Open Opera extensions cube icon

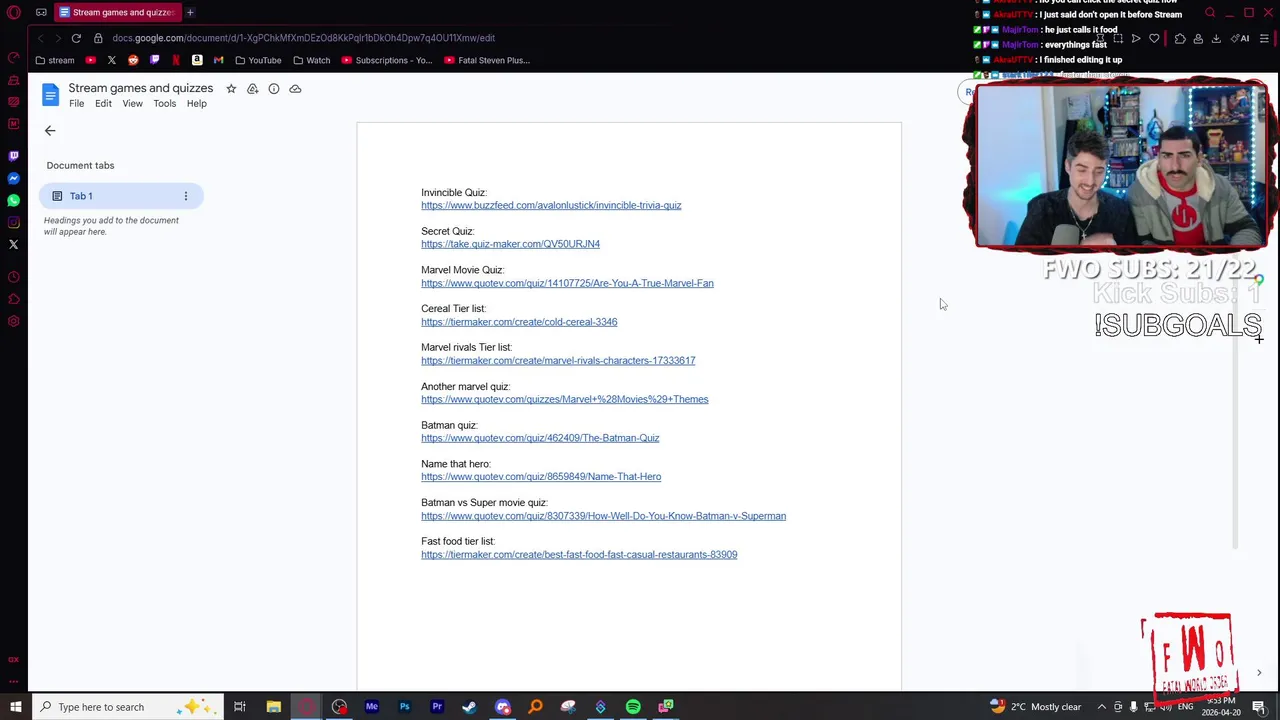pyautogui.click(x=1180, y=39)
